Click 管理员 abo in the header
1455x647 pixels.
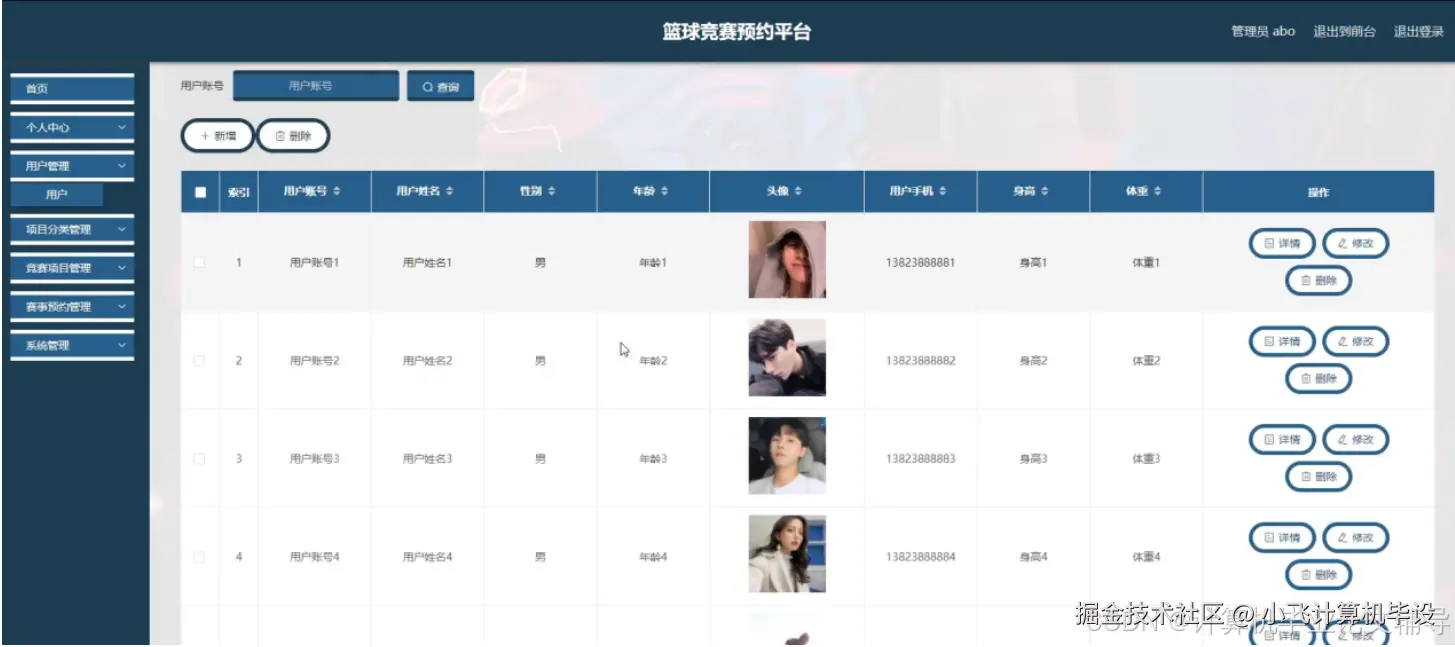[1263, 31]
